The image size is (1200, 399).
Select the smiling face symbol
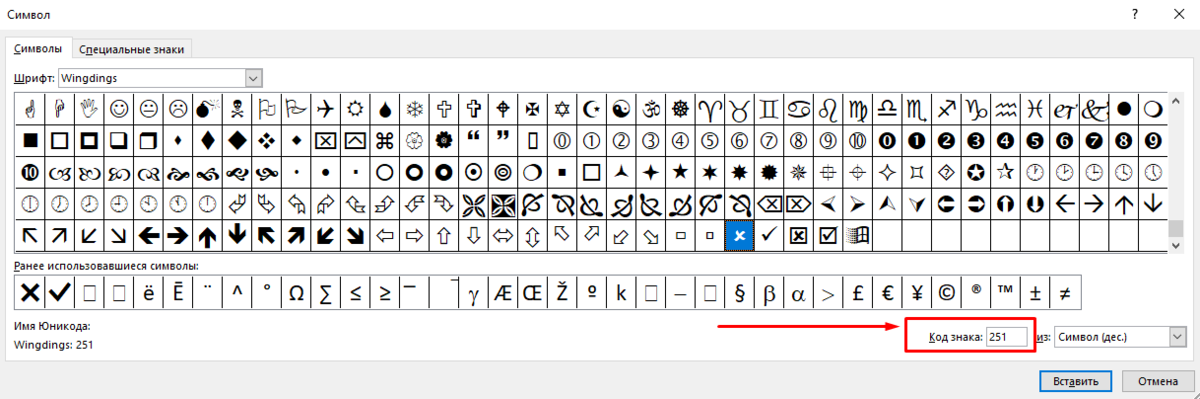pyautogui.click(x=119, y=107)
